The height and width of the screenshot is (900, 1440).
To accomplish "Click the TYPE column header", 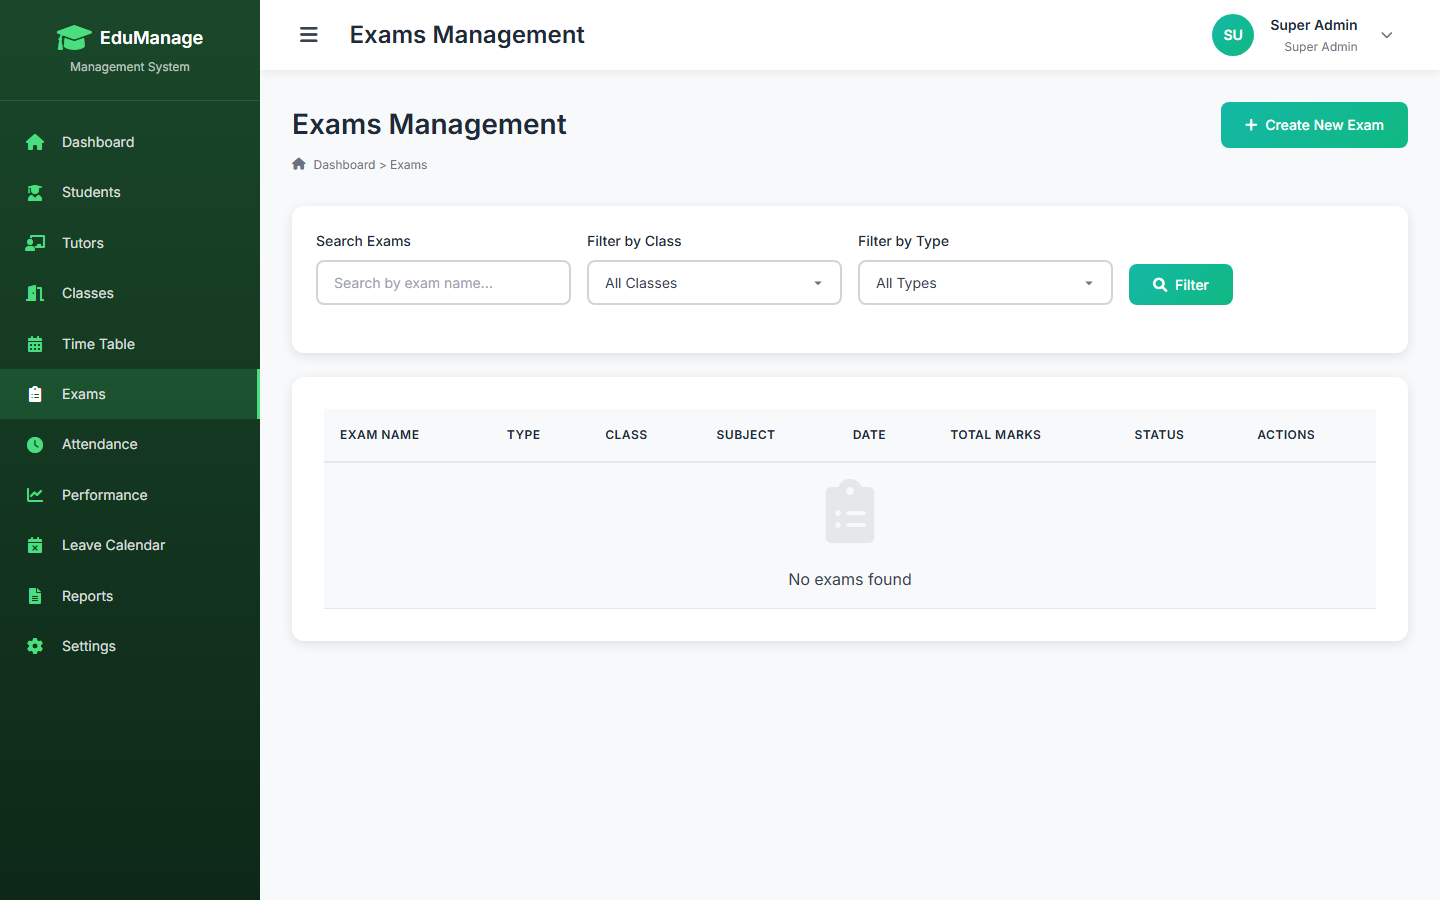I will point(523,435).
